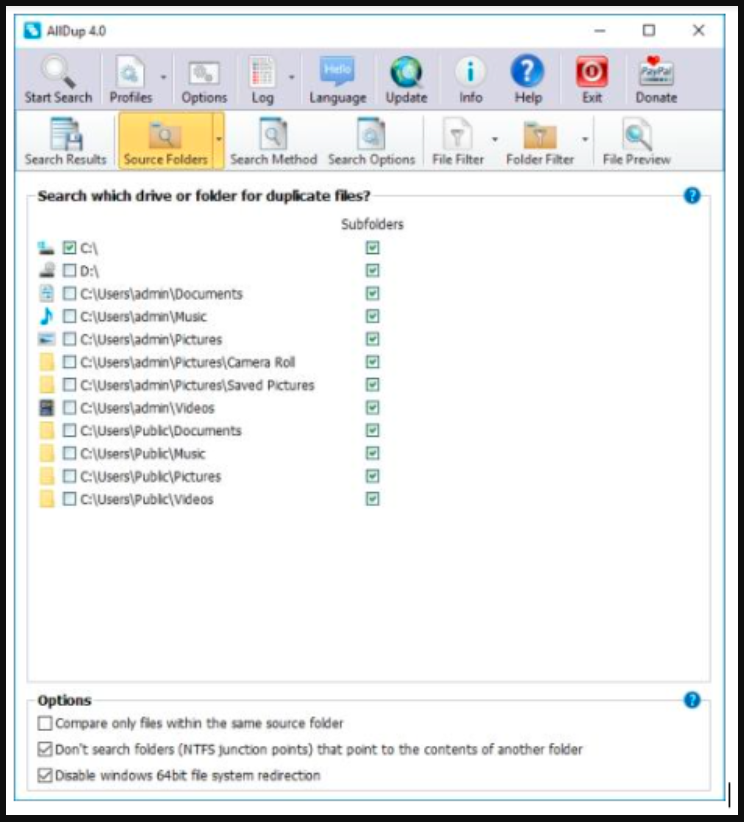Select the C:\Users\Public\Music path text
744x822 pixels.
coord(142,453)
